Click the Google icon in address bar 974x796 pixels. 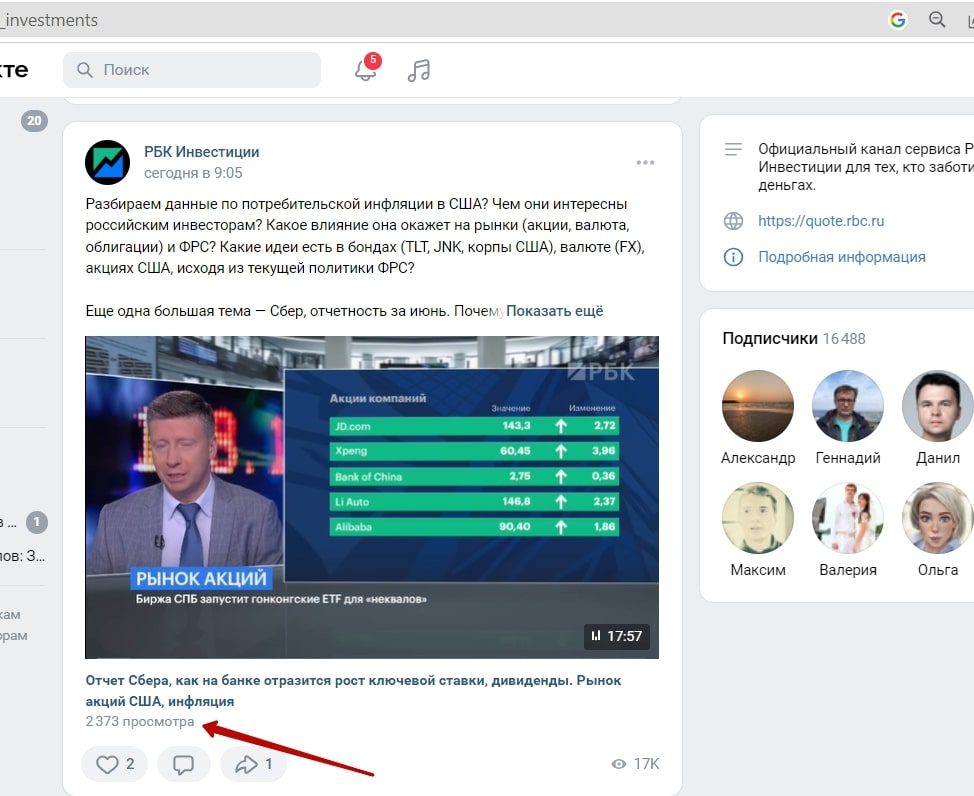pyautogui.click(x=898, y=20)
